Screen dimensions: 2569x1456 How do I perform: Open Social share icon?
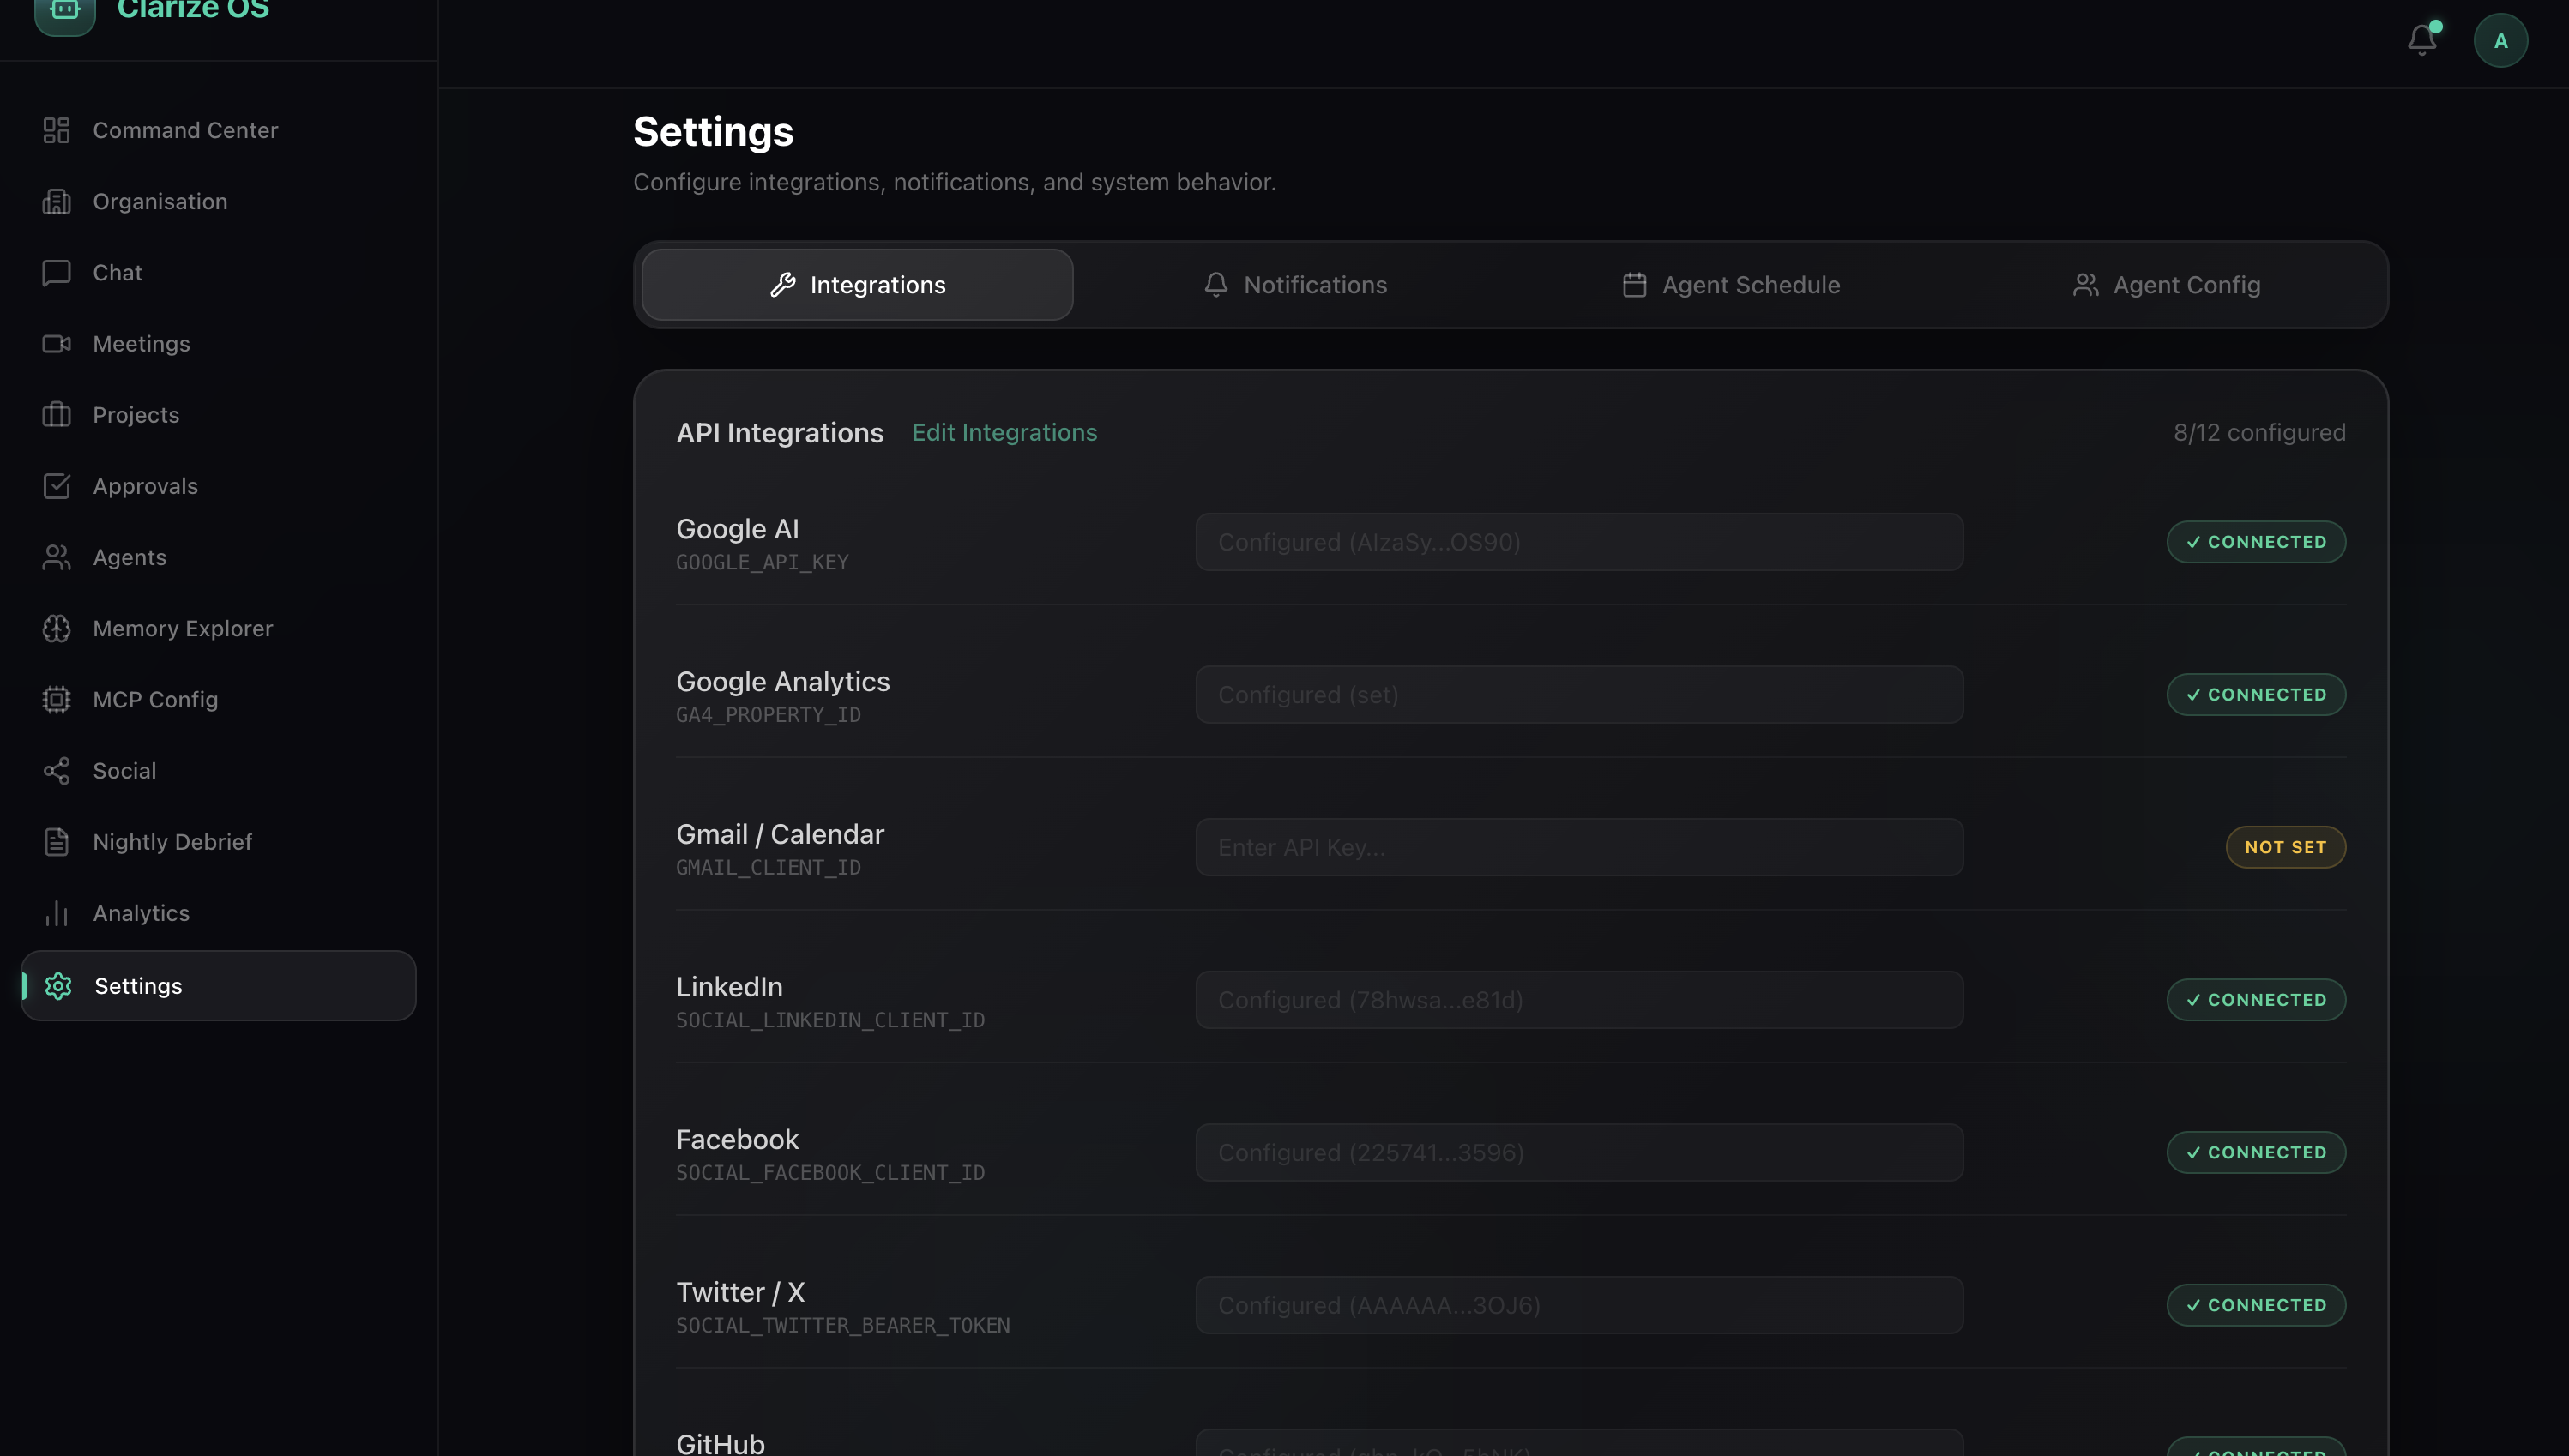point(56,771)
